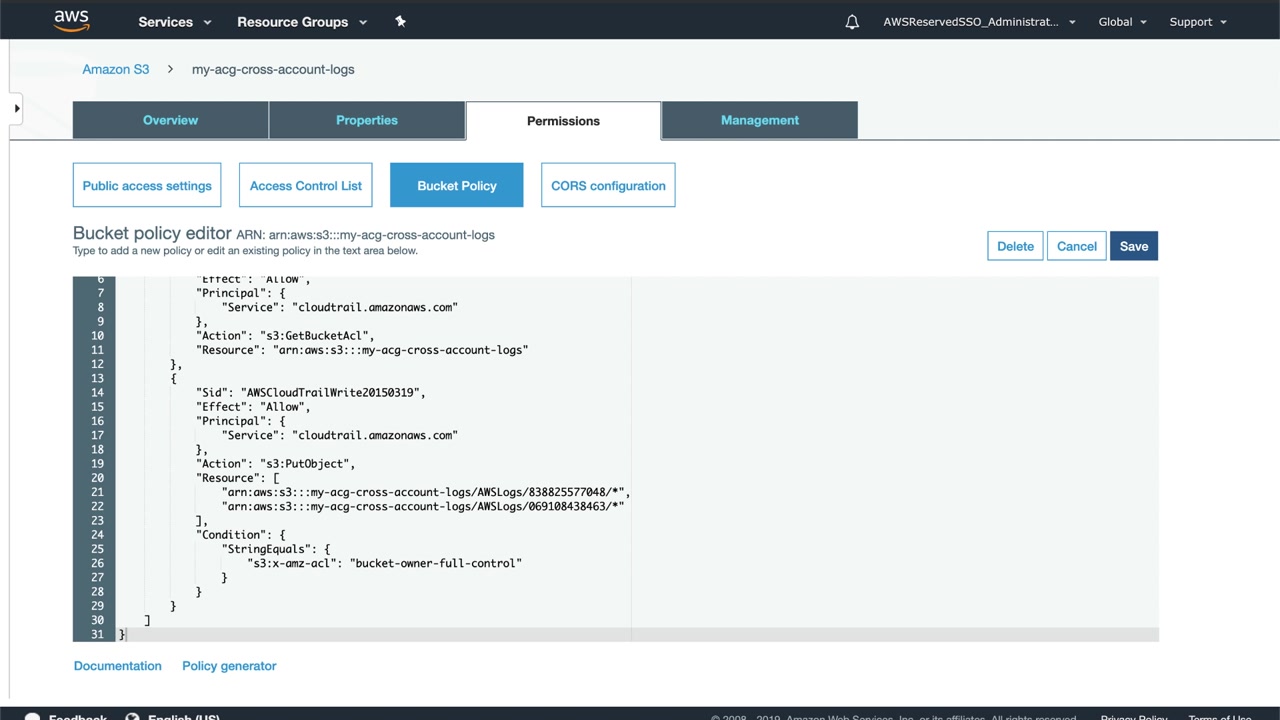Screen dimensions: 1280x720
Task: Place cursor on the "s3:GetBucketAcl" action
Action: [x=317, y=336]
